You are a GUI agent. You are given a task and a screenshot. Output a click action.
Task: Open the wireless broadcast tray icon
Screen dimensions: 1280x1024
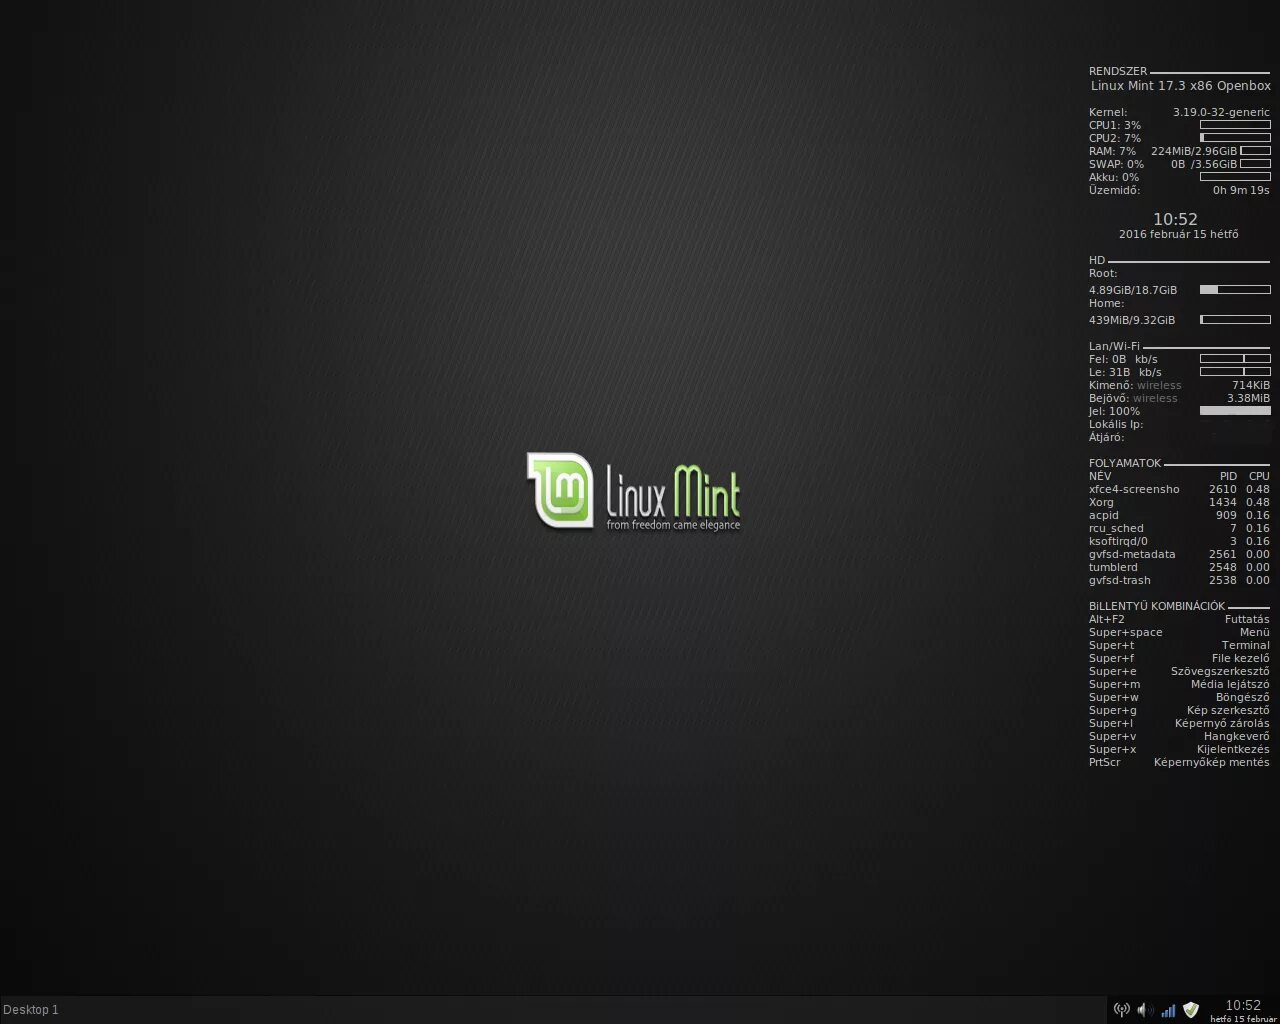(1121, 1010)
